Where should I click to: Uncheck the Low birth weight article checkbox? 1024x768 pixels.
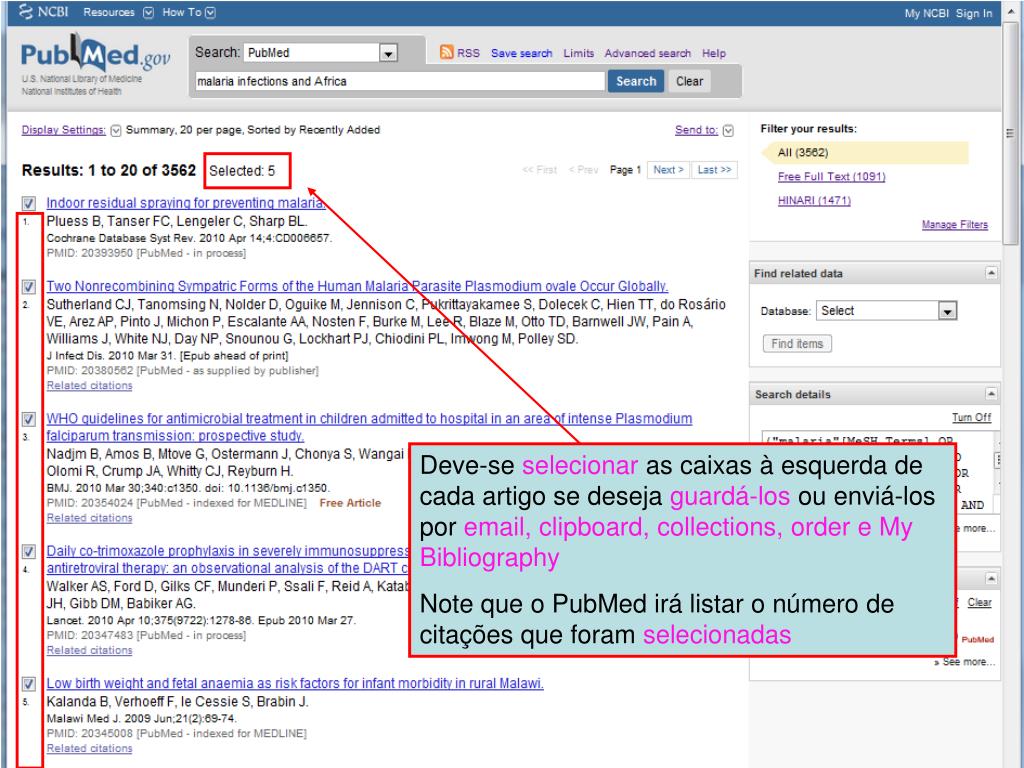29,684
